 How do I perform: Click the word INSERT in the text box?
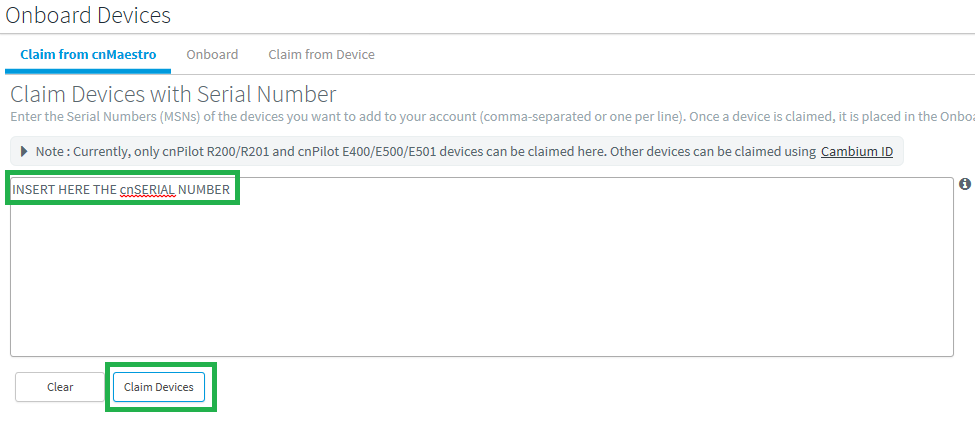point(33,189)
